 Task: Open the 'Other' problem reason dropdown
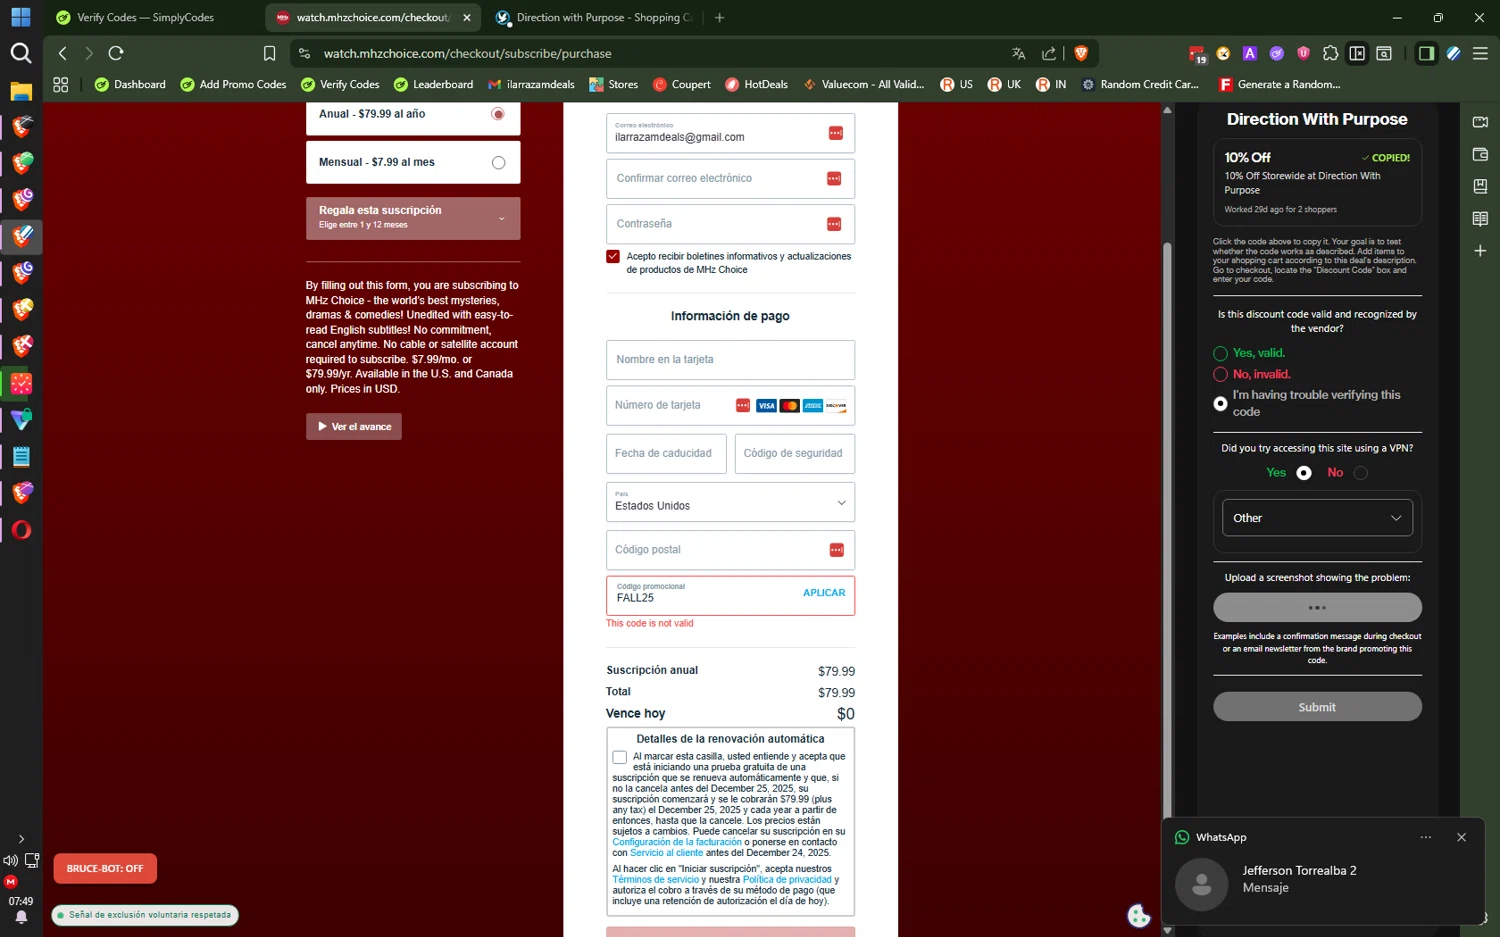tap(1317, 518)
